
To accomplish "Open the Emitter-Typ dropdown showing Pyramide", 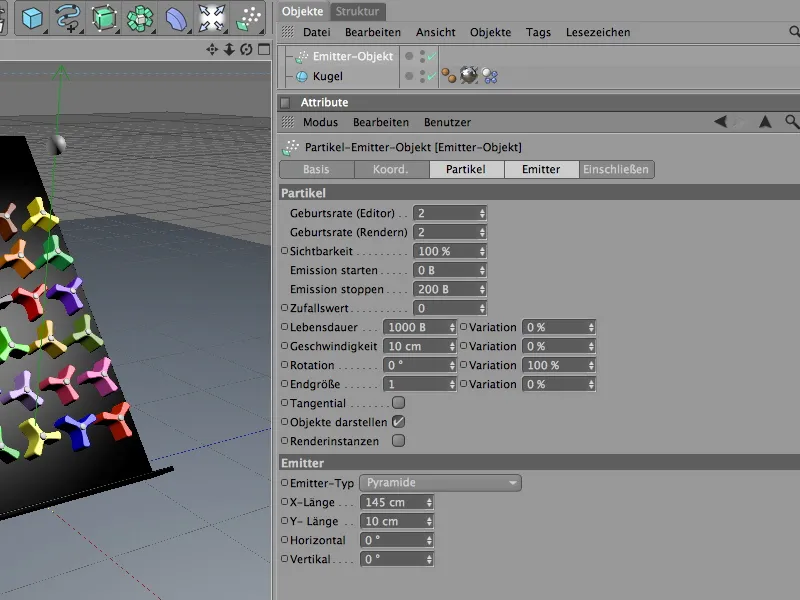I will (x=440, y=483).
